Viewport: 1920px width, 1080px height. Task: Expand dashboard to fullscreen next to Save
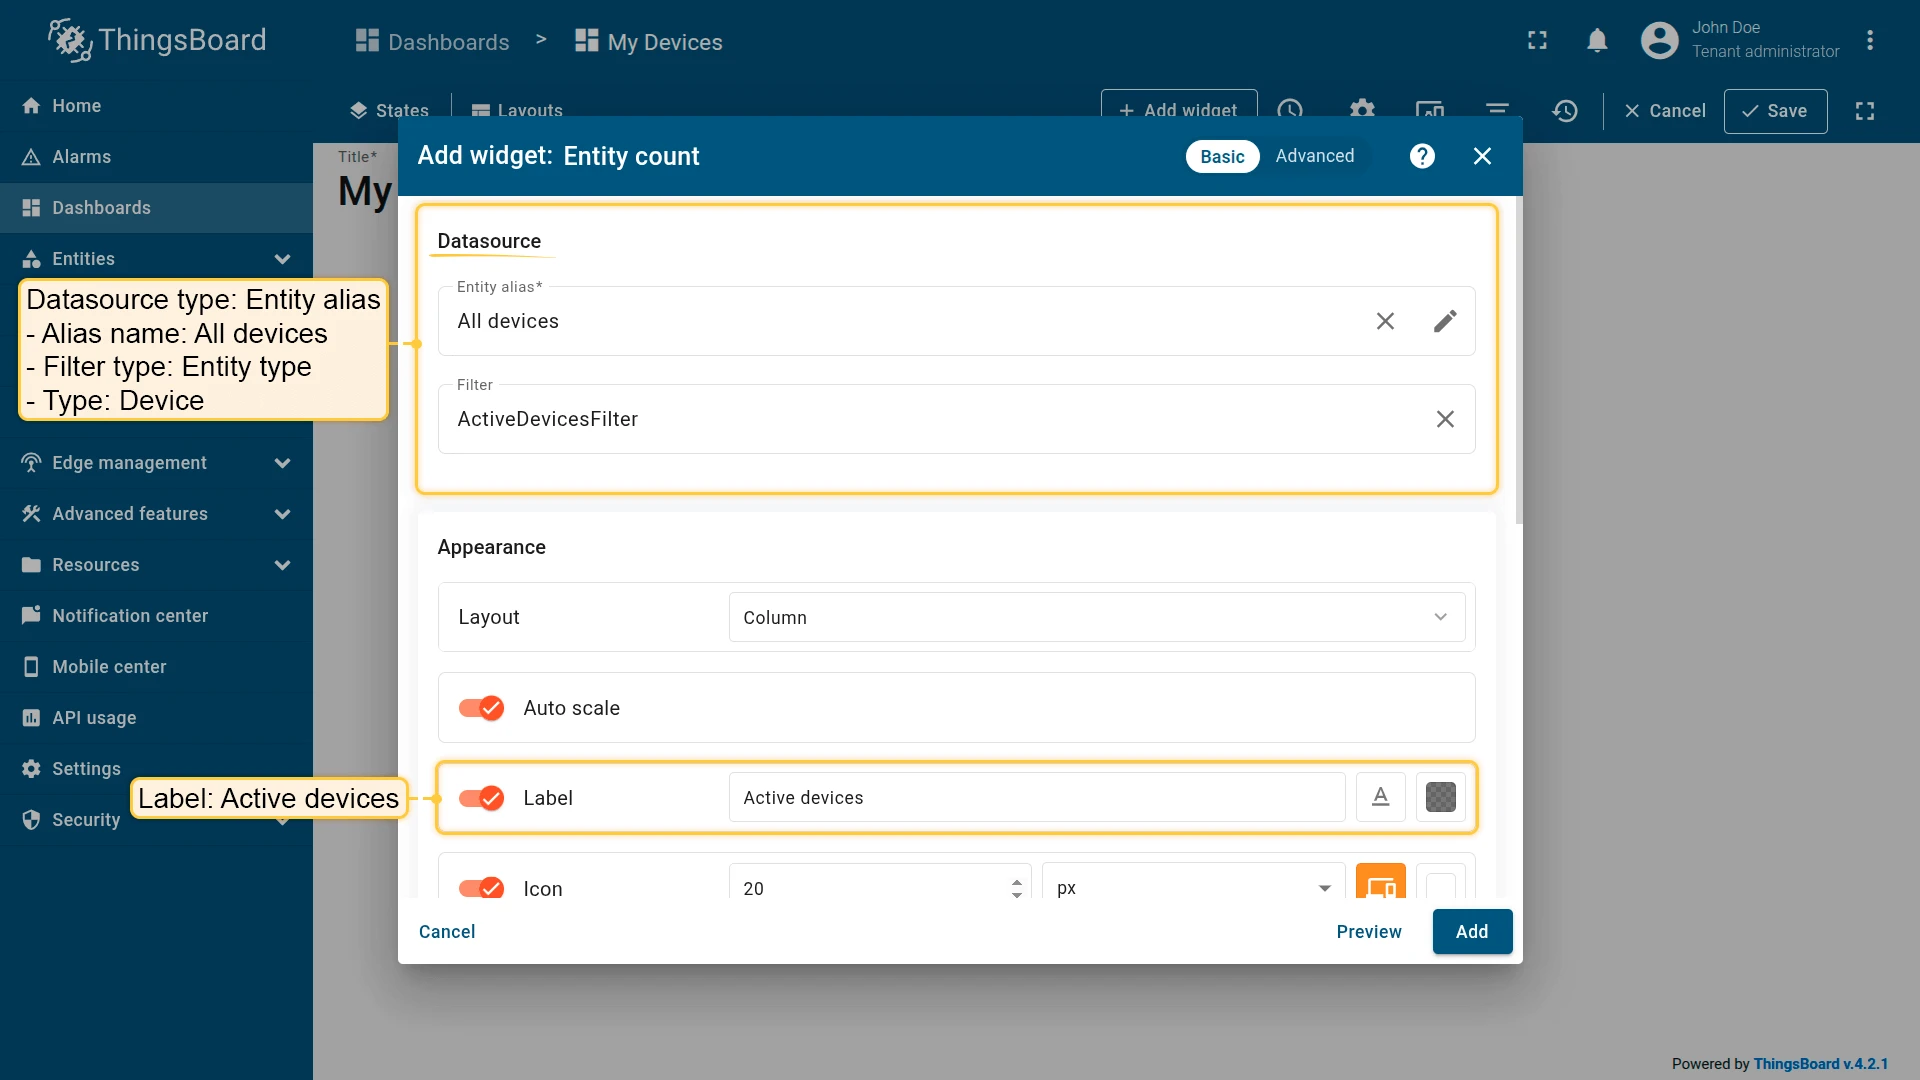pyautogui.click(x=1865, y=111)
